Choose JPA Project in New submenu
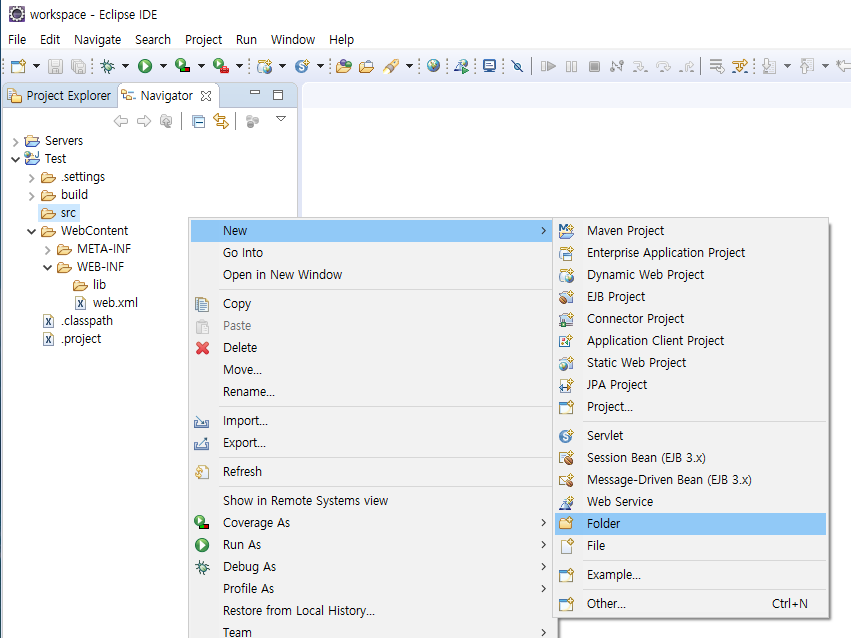Image resolution: width=851 pixels, height=638 pixels. click(x=690, y=385)
